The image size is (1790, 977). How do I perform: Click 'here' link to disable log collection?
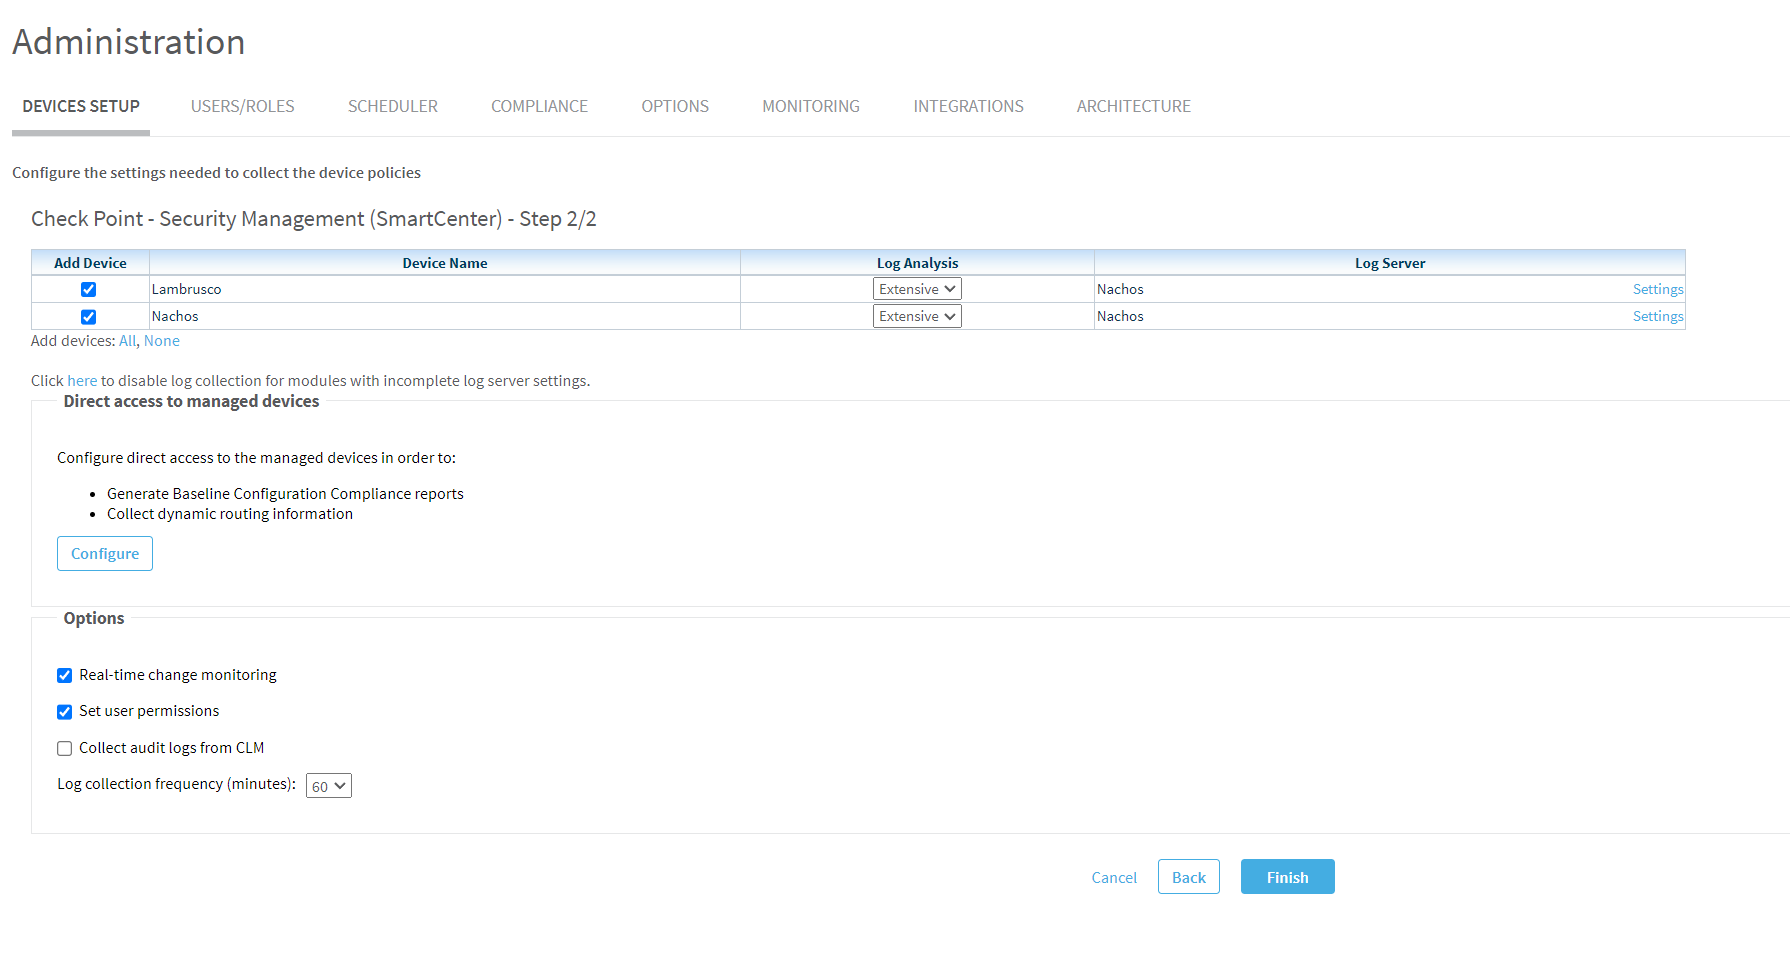[82, 381]
